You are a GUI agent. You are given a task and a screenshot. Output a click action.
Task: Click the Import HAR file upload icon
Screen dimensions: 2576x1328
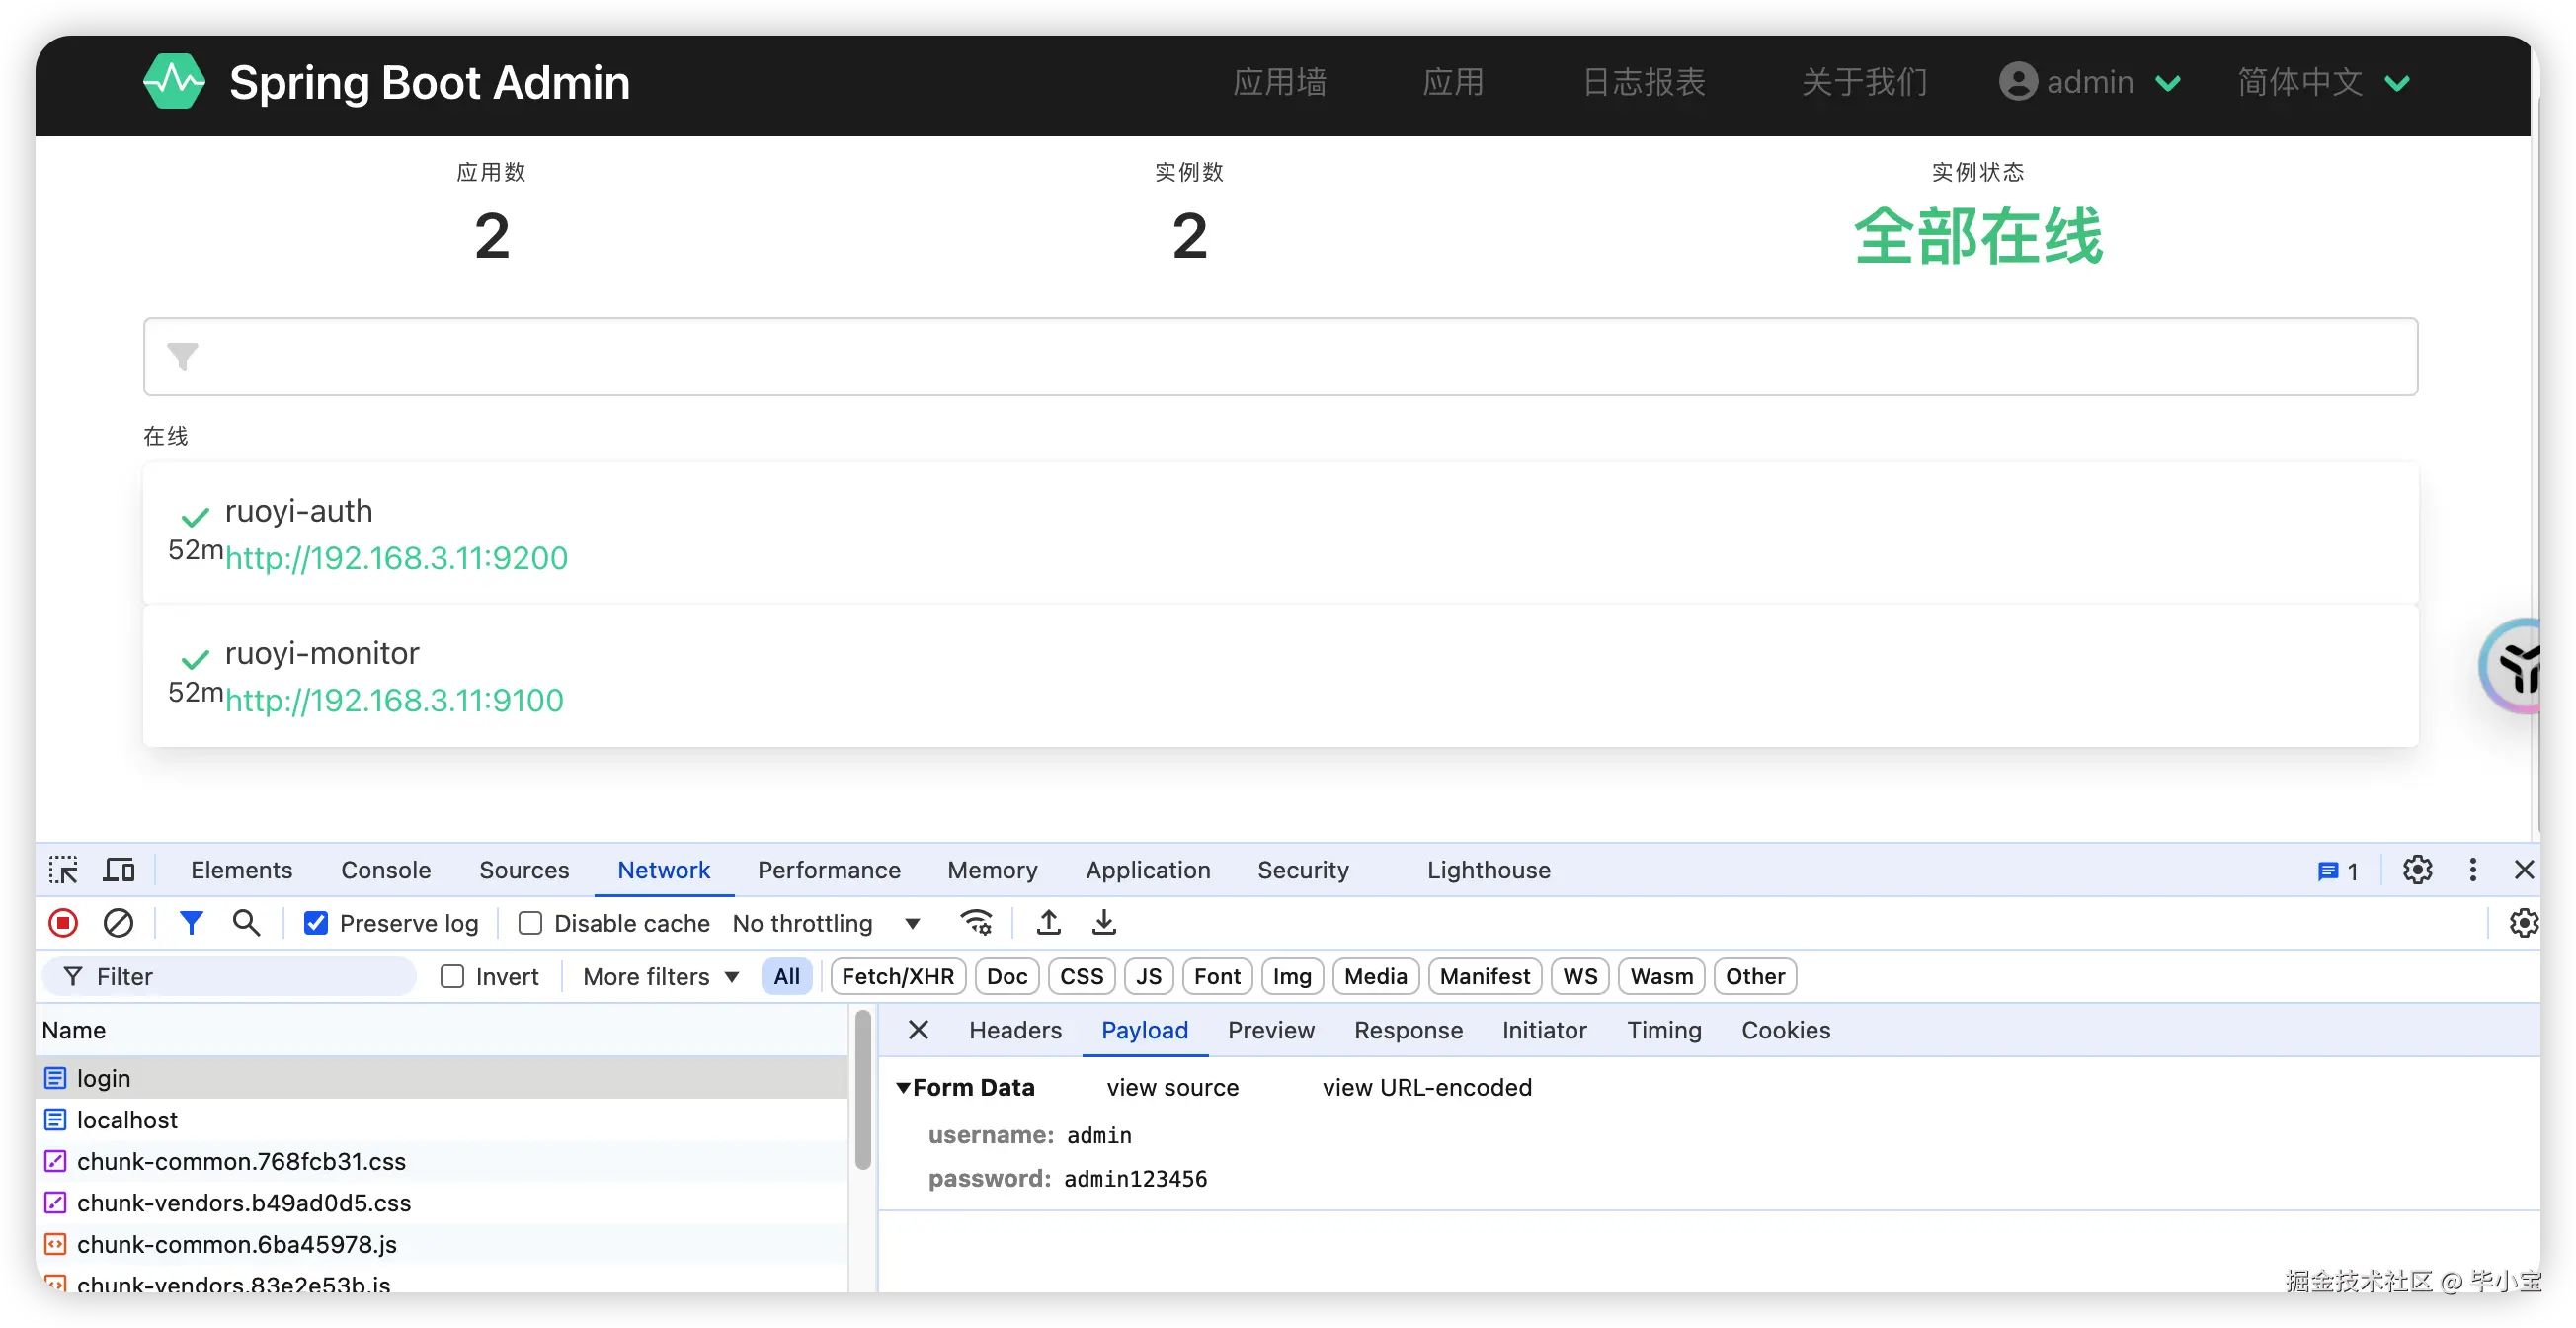point(1048,922)
